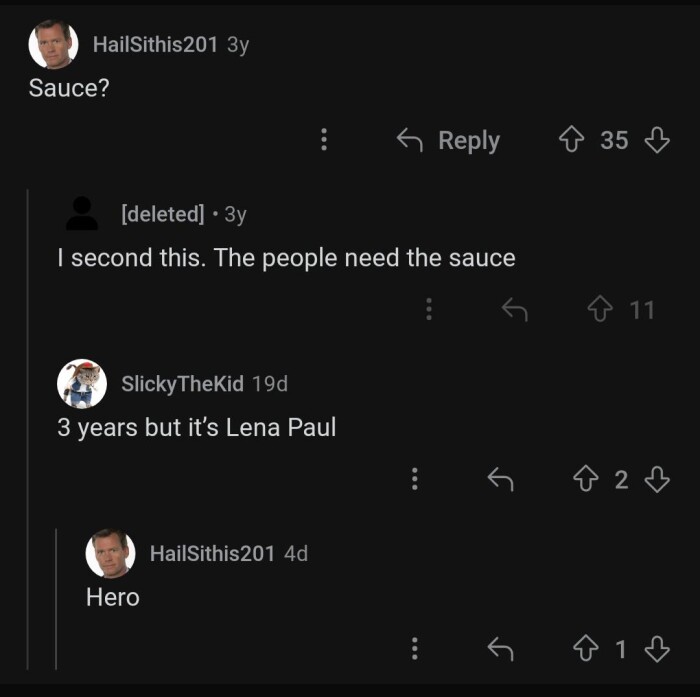Open more options on SlickyTheKid's comment
Screen dimensions: 700x697
[414, 480]
